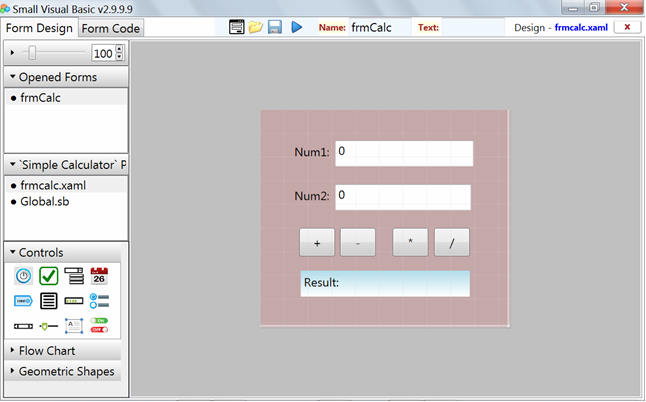Click the Open folder icon in toolbar
This screenshot has width=646, height=402.
pos(256,27)
